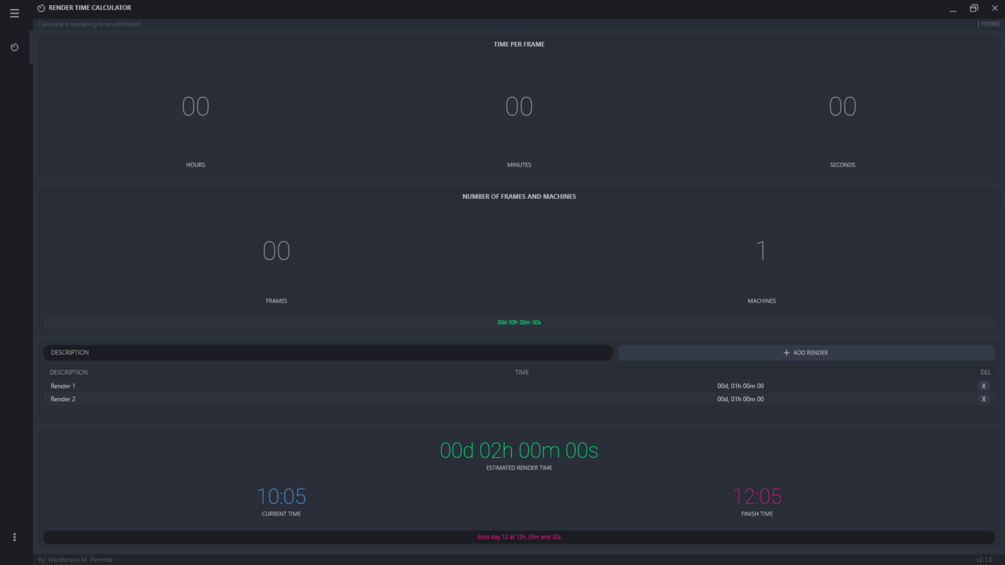Image resolution: width=1005 pixels, height=565 pixels.
Task: Set the Minutes value field
Action: pos(519,106)
